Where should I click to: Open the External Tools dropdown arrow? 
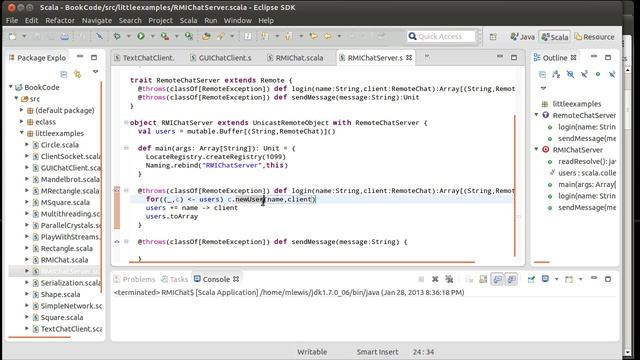pyautogui.click(x=176, y=36)
